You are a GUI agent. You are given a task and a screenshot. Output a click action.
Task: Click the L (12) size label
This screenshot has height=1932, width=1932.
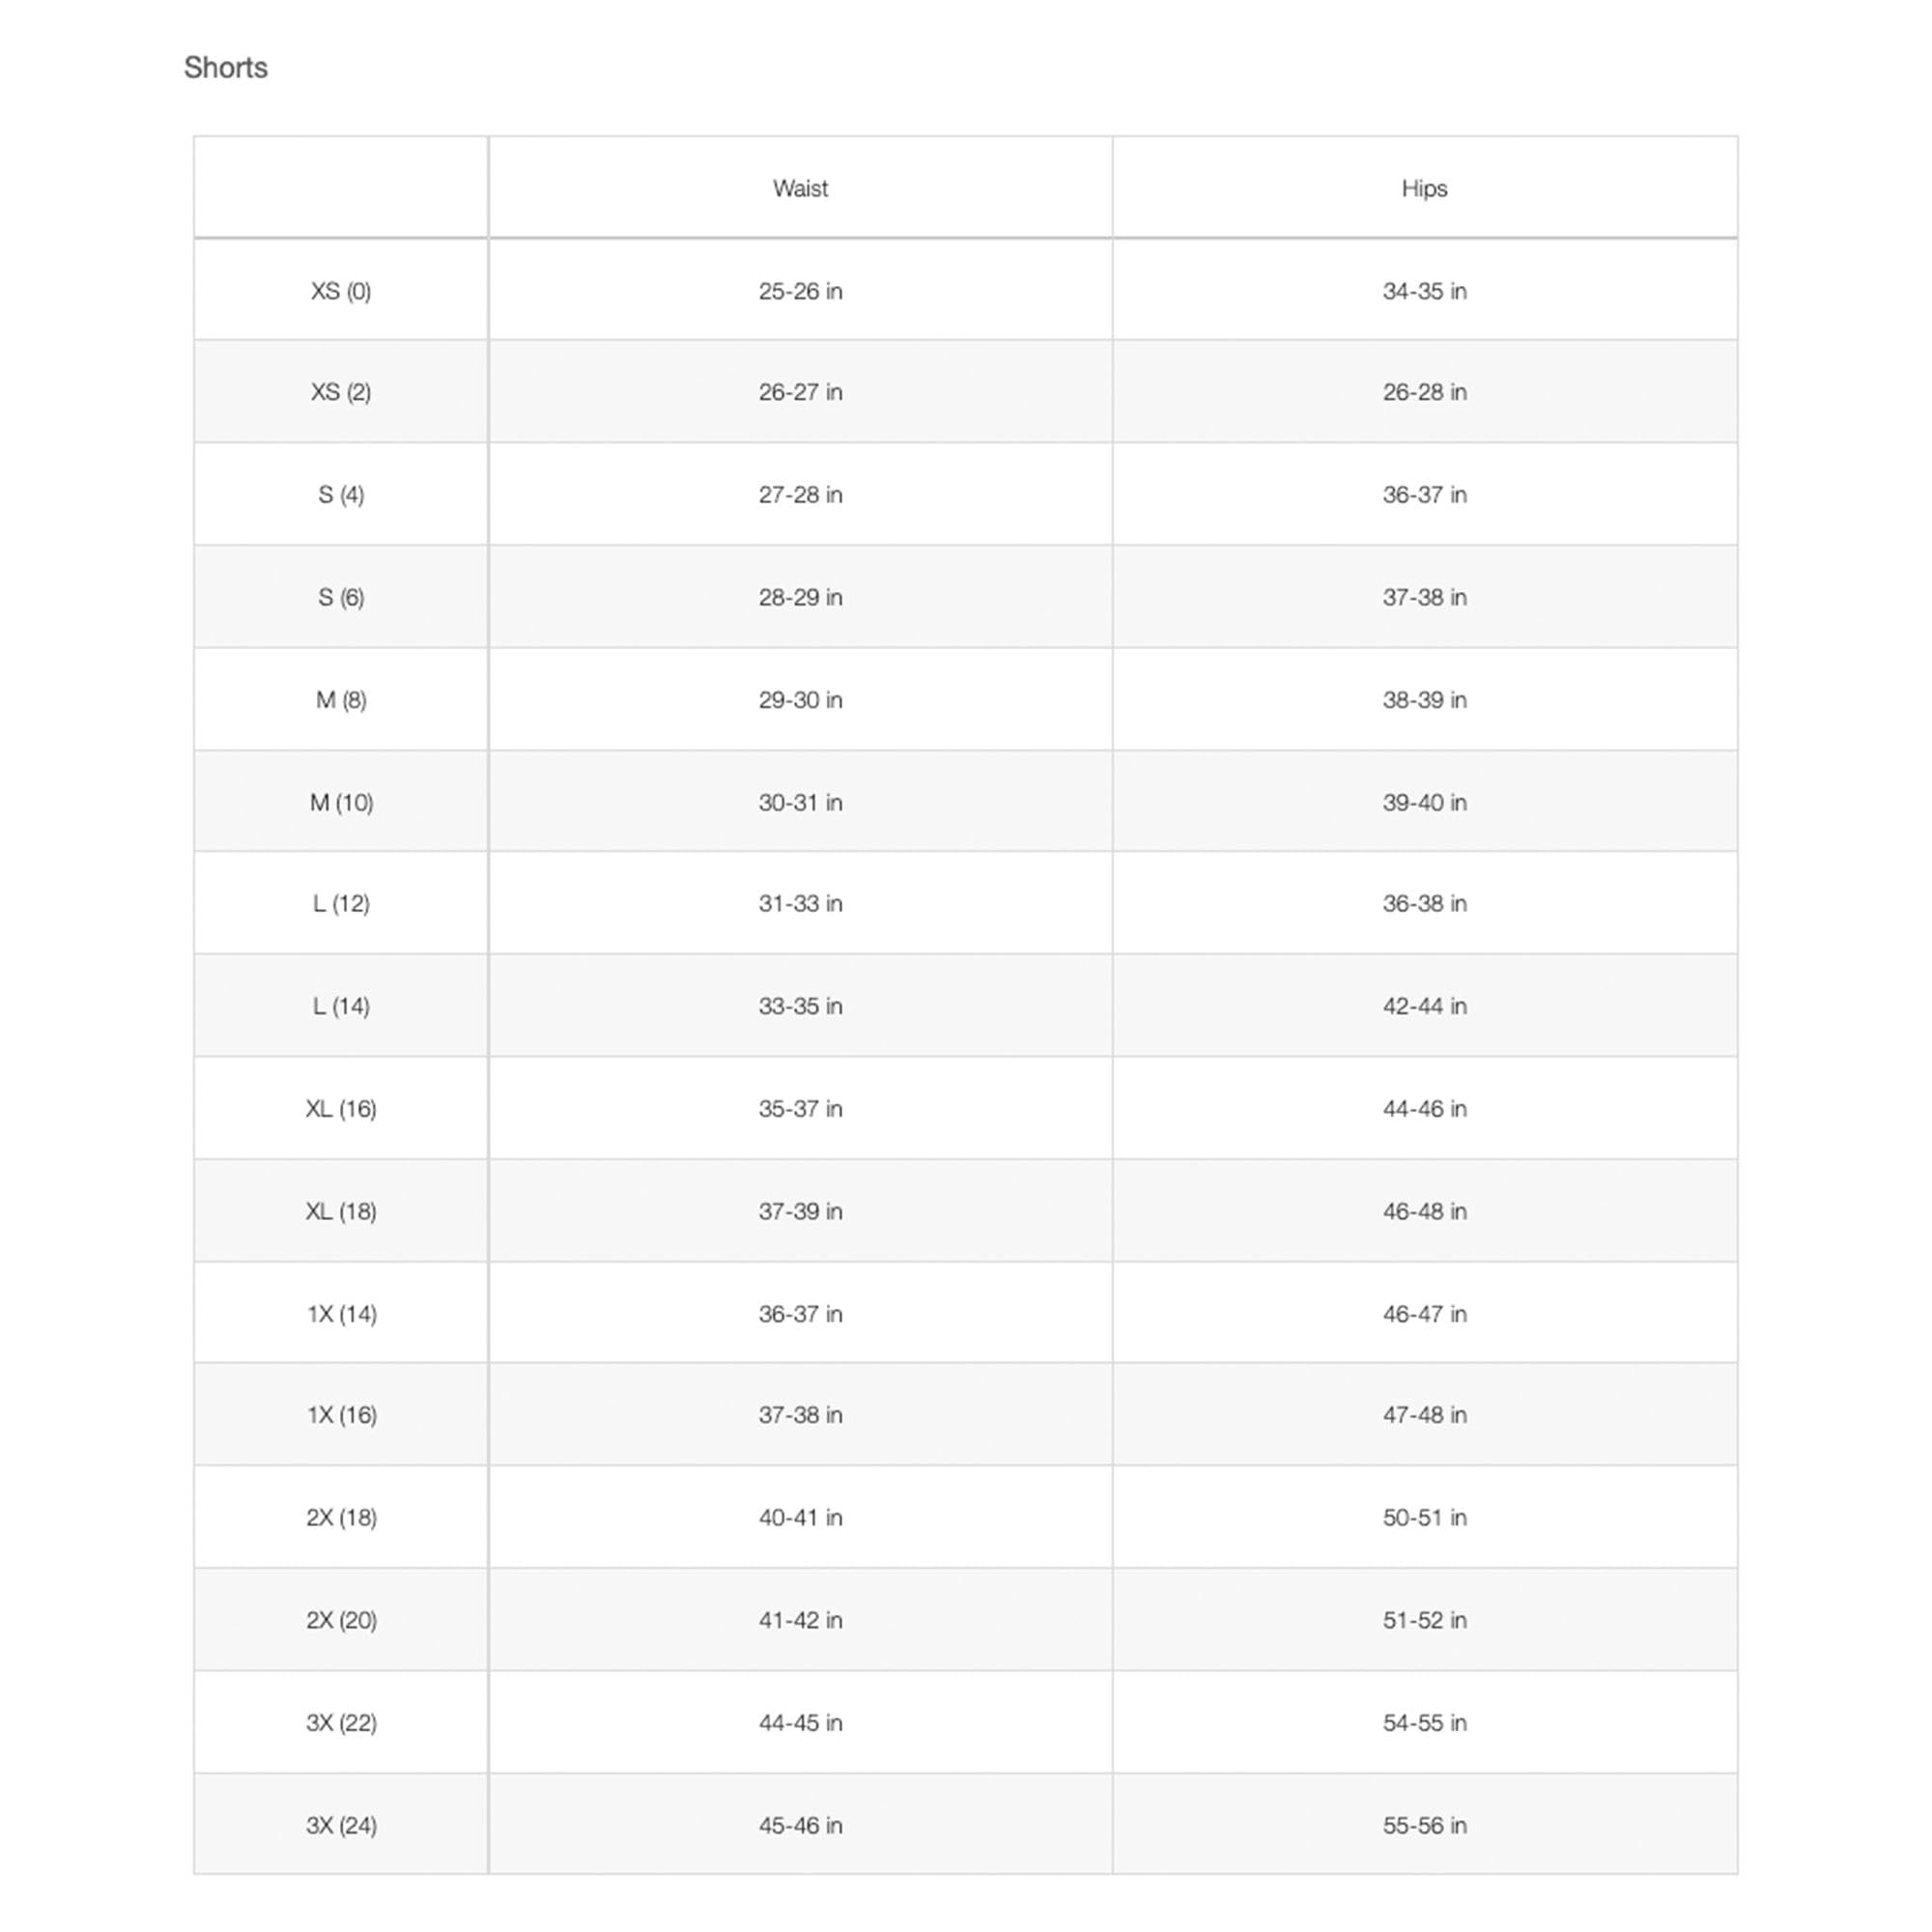pyautogui.click(x=341, y=903)
